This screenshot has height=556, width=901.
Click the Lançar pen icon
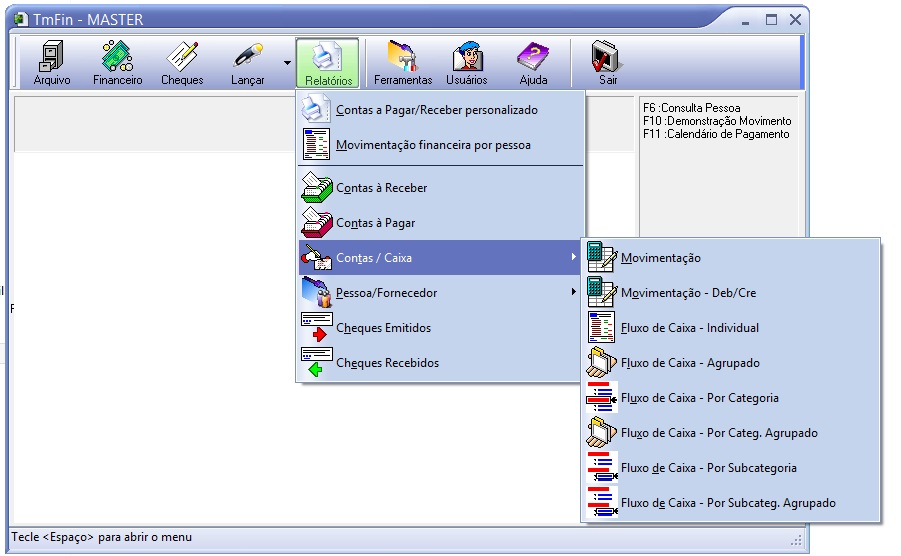tap(247, 63)
